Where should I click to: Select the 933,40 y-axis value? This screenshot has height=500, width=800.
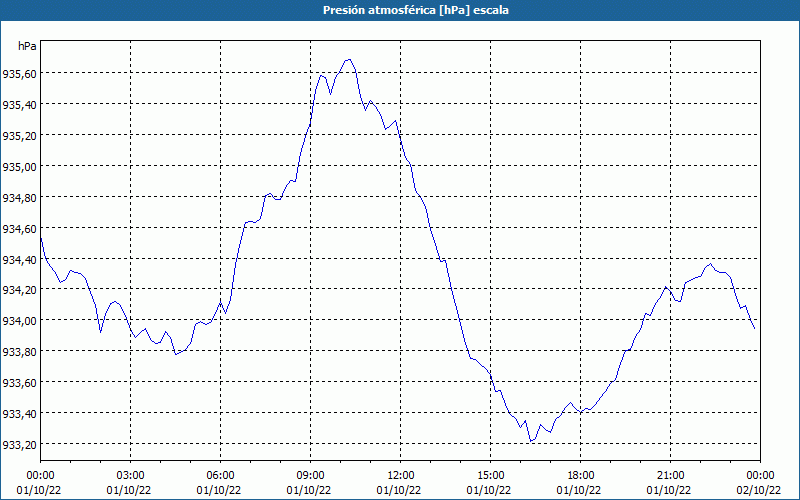coord(19,414)
